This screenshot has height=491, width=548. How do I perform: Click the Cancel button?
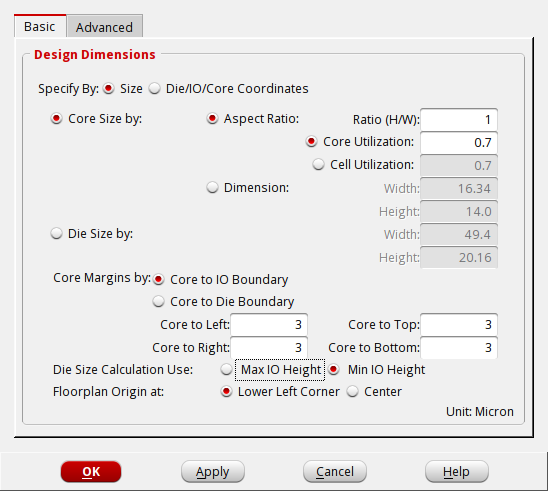[x=335, y=472]
